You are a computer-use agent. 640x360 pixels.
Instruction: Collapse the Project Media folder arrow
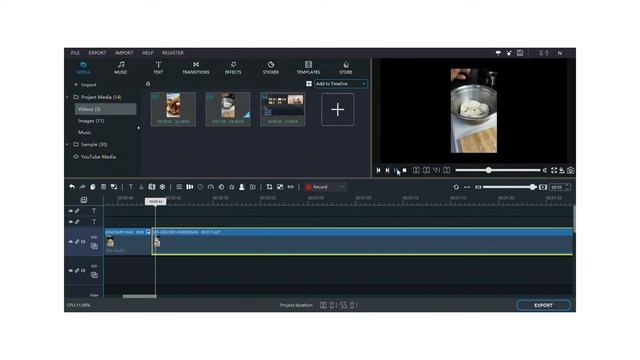(67, 97)
